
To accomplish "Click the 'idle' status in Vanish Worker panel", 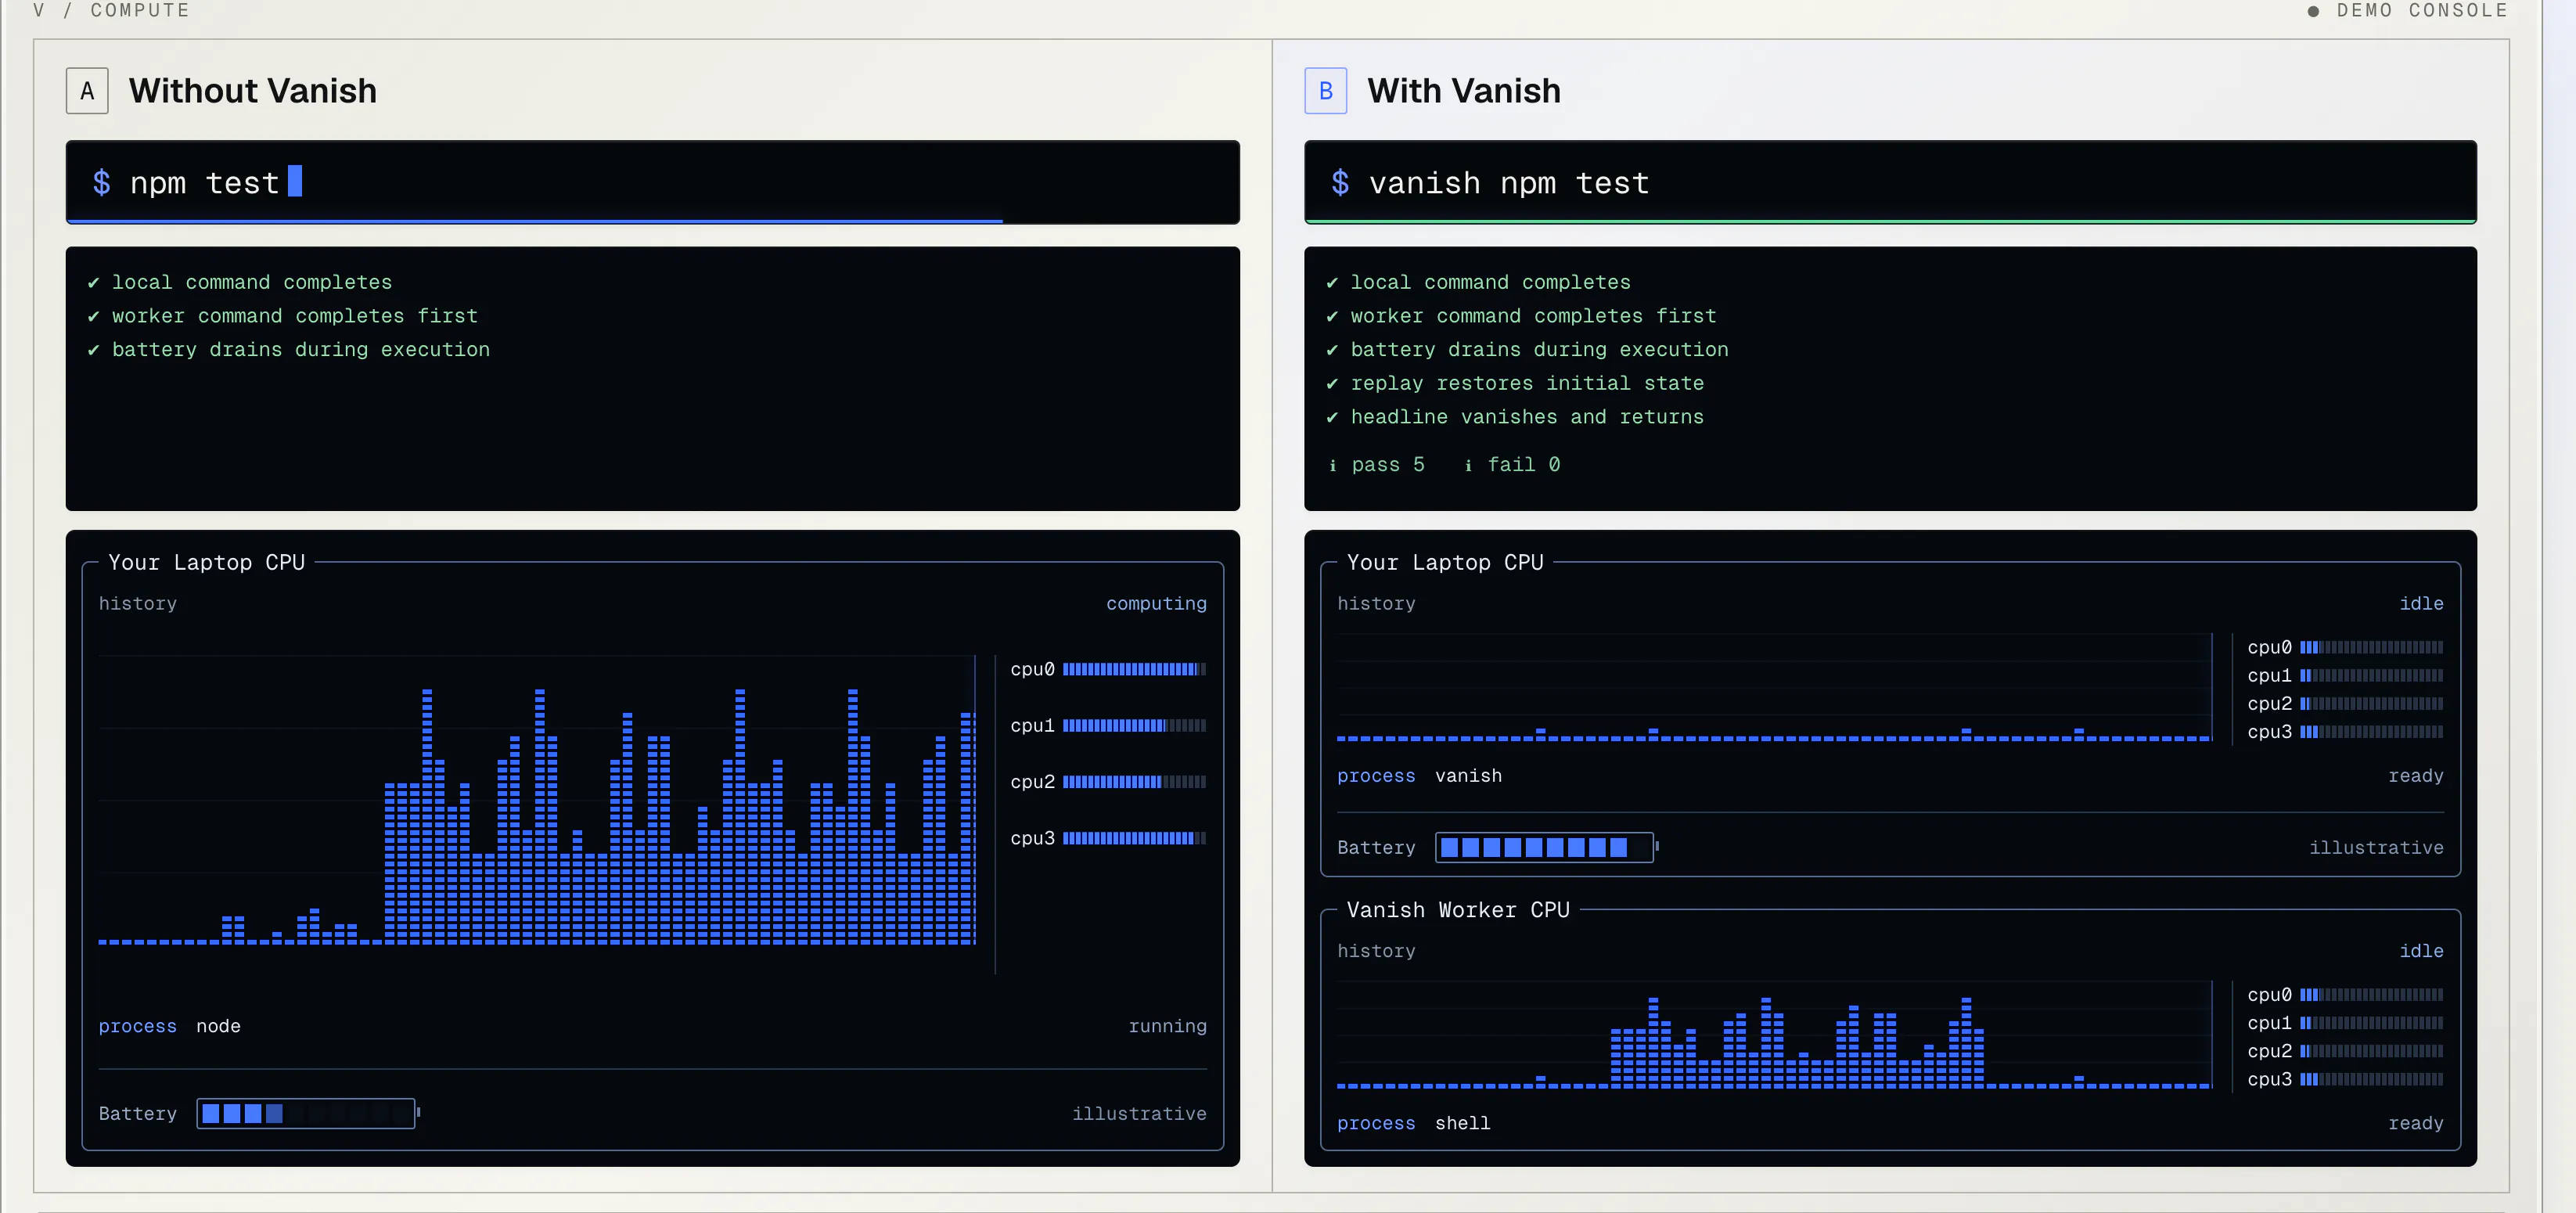I will point(2421,951).
